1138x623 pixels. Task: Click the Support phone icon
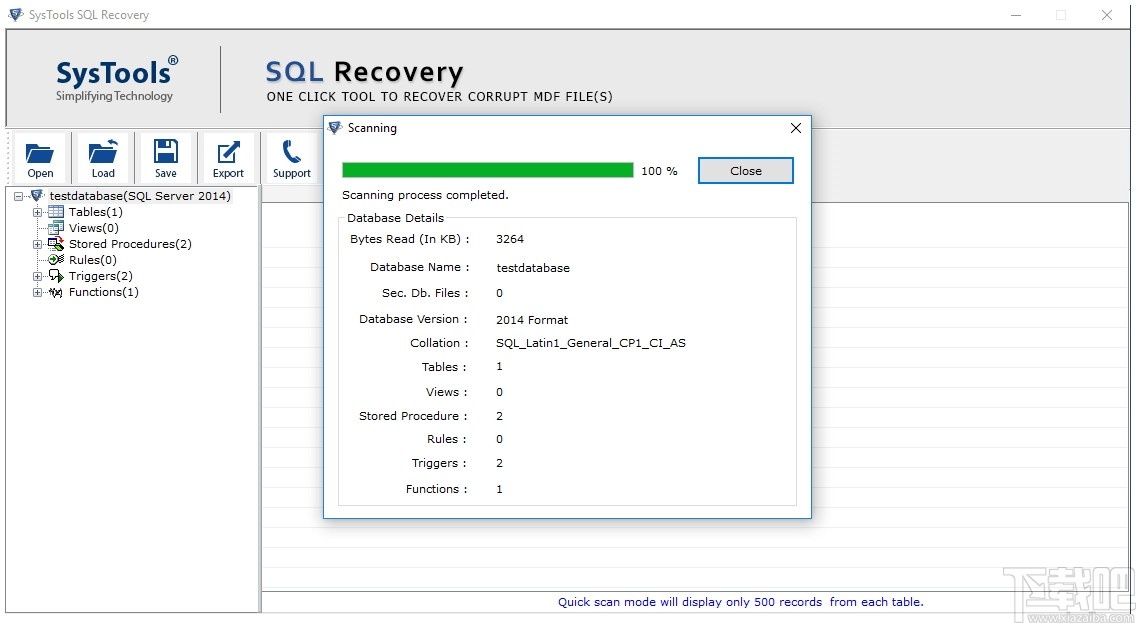click(291, 156)
